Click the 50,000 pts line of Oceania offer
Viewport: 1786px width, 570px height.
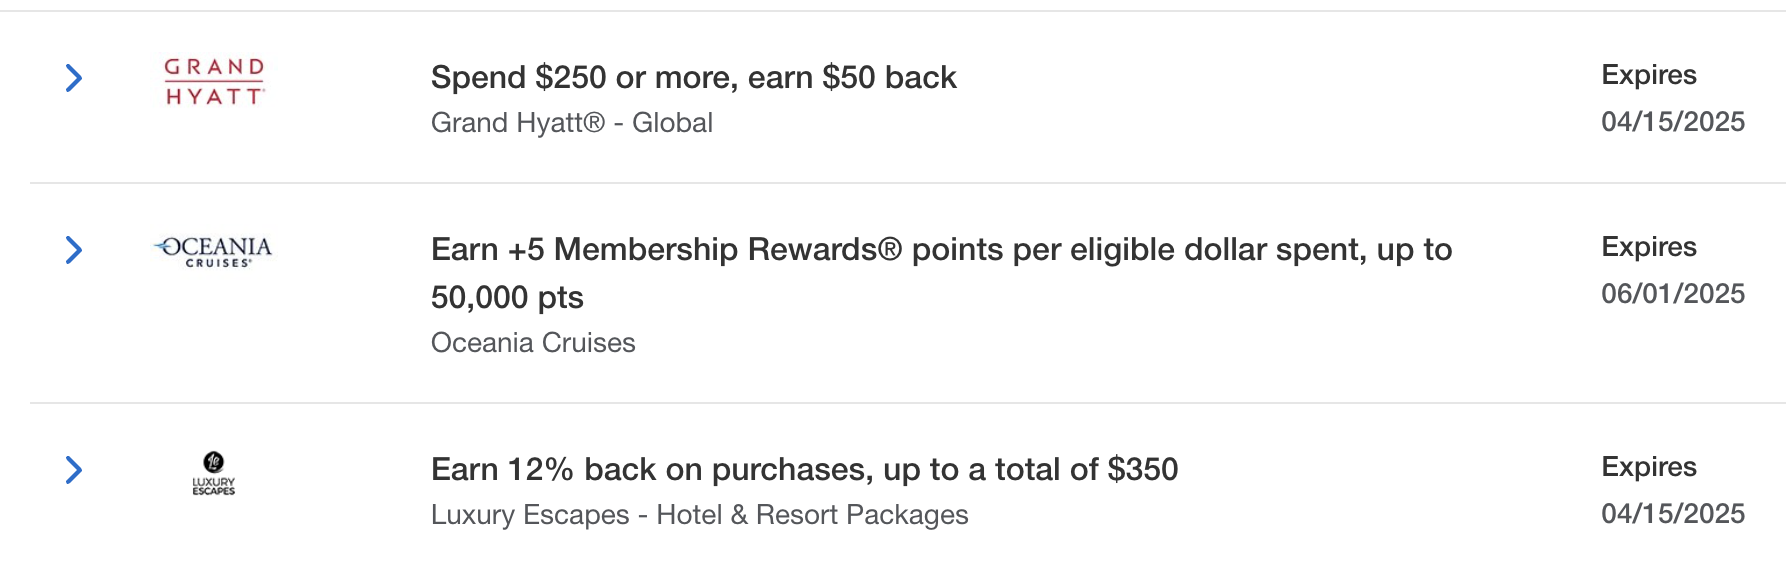[507, 297]
